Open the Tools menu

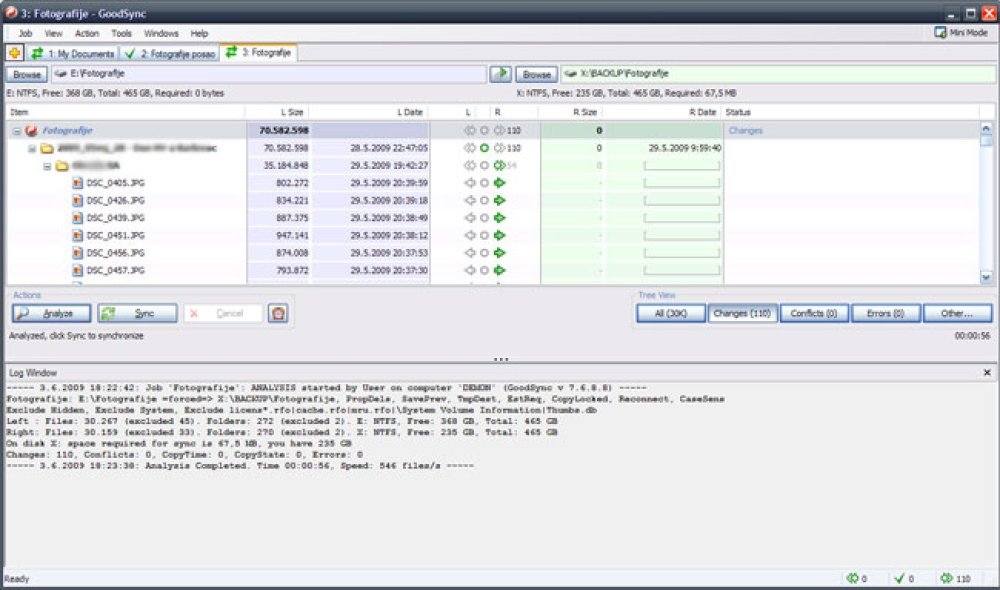click(121, 33)
